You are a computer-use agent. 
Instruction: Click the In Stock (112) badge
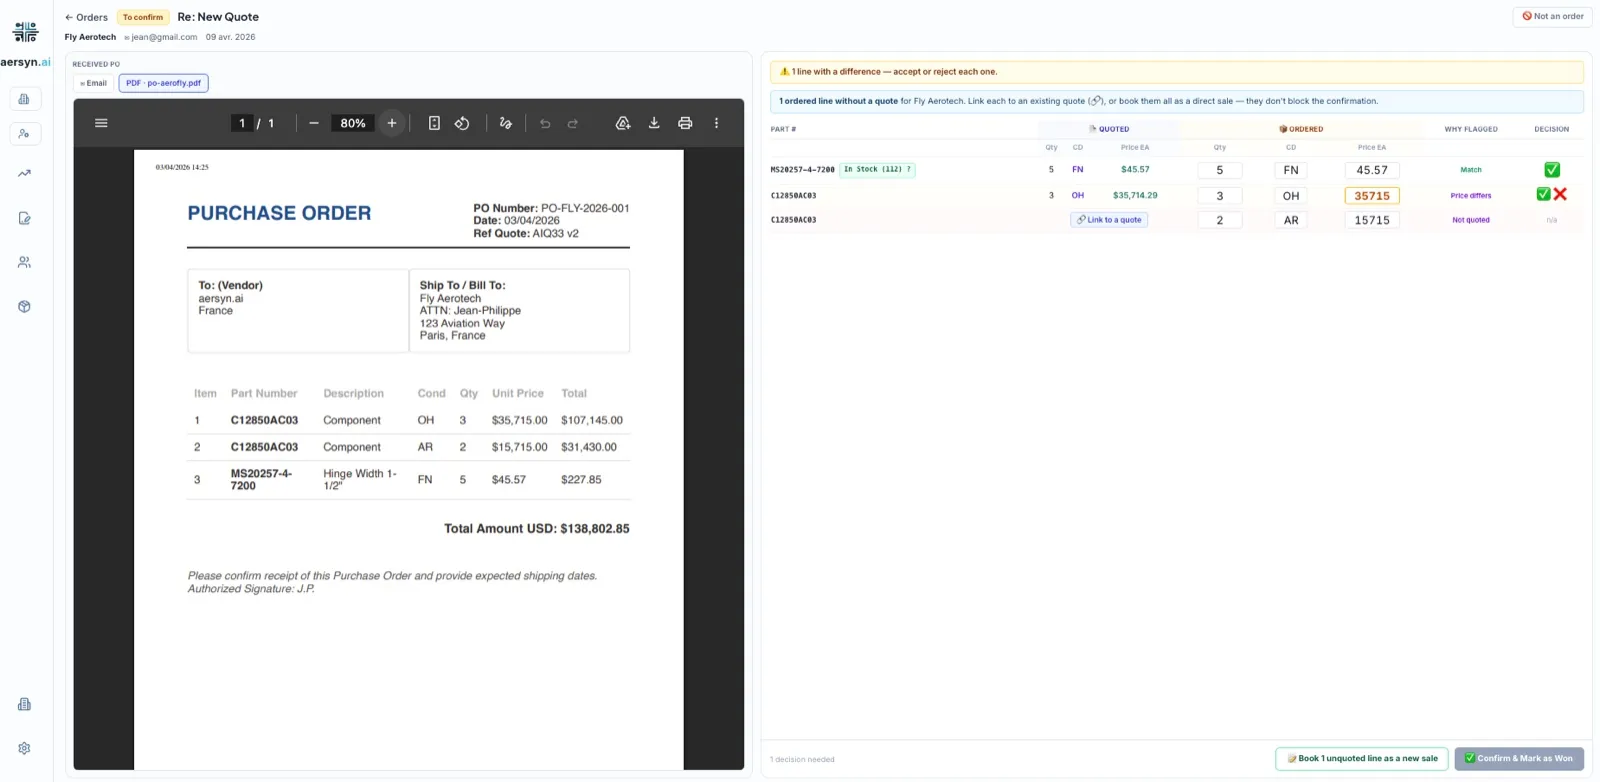click(x=877, y=169)
